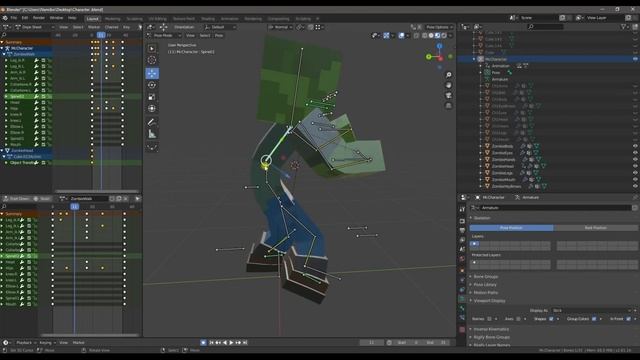Click the Pose Position button

click(x=511, y=228)
